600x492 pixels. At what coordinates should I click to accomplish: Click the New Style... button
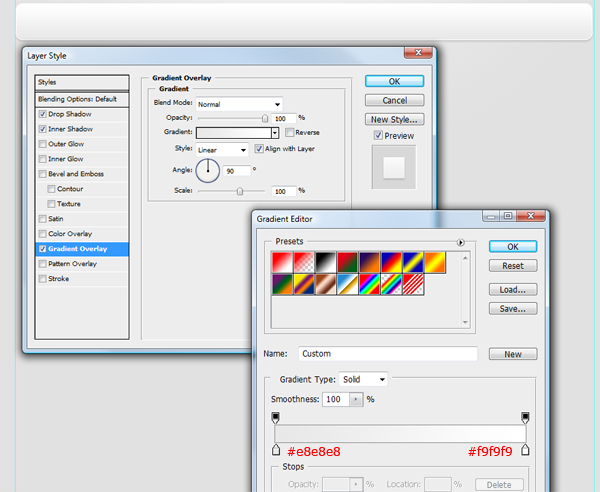pos(395,119)
